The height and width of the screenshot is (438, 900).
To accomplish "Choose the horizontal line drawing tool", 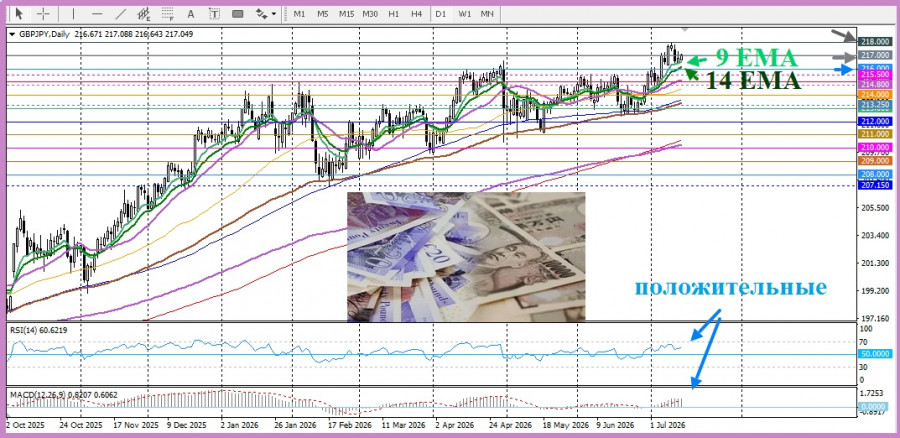I will 97,13.
